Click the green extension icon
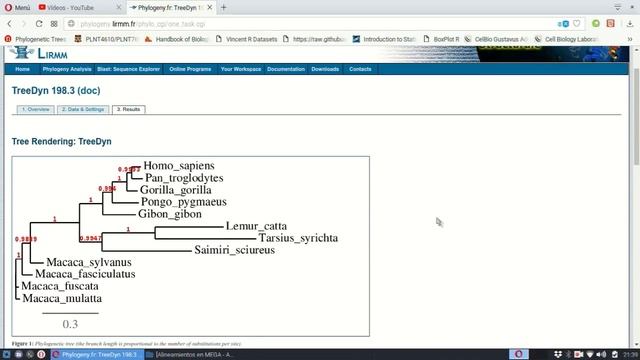640x360 pixels. pos(596,24)
